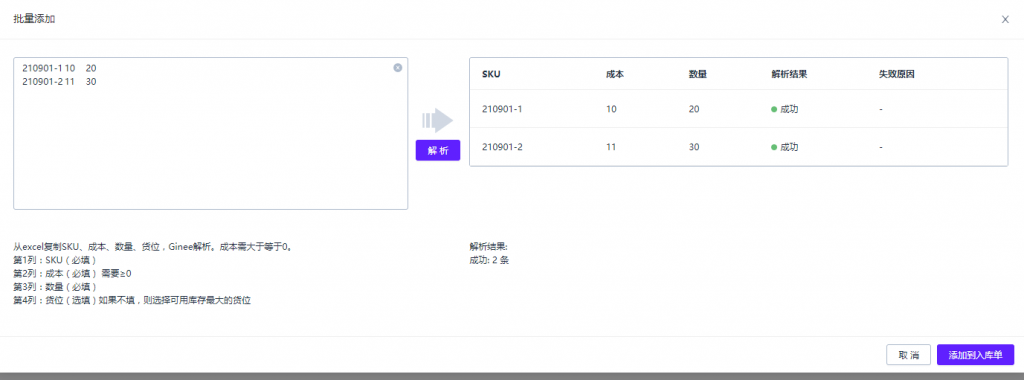Click 添加到入库单 button
This screenshot has height=380, width=1024.
[975, 355]
